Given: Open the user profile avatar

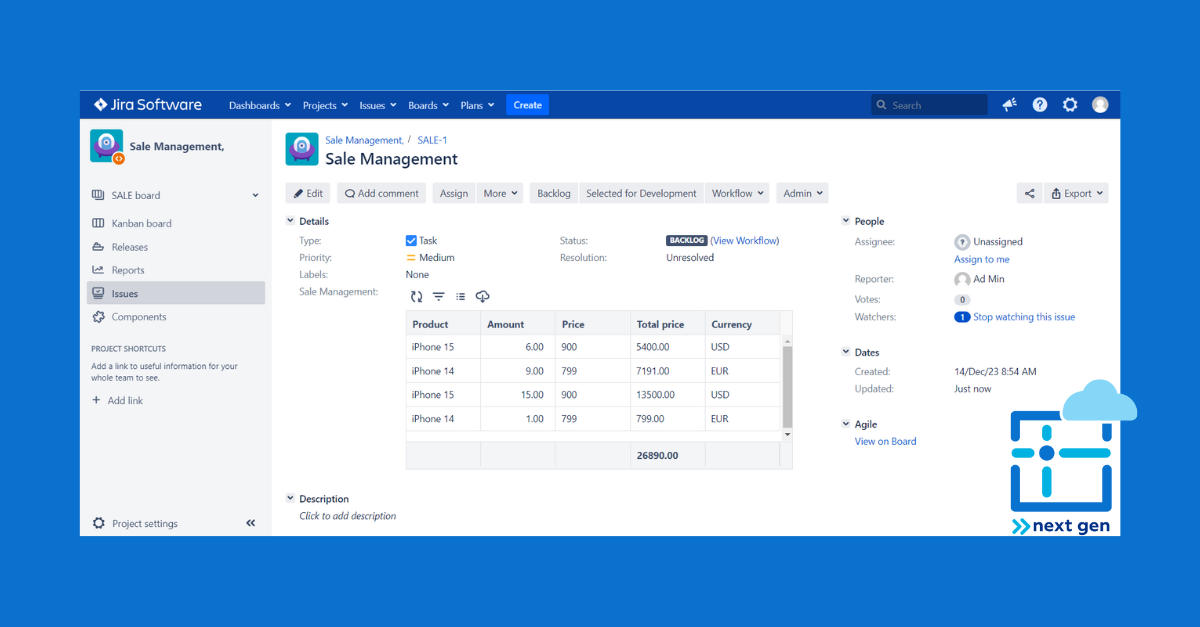Looking at the screenshot, I should 1100,105.
